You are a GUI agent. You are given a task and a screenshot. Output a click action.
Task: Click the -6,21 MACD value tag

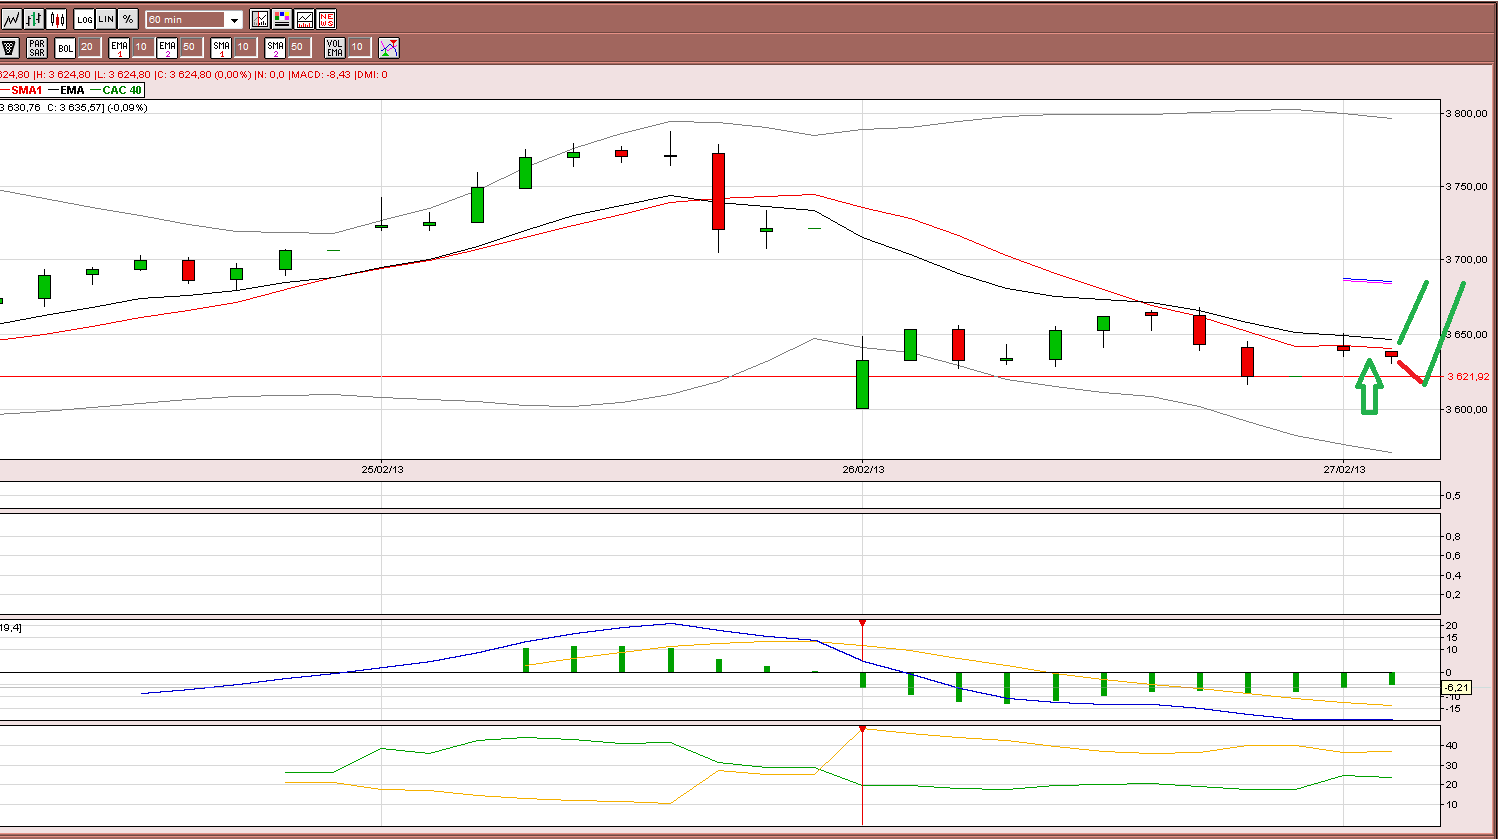coord(1456,687)
